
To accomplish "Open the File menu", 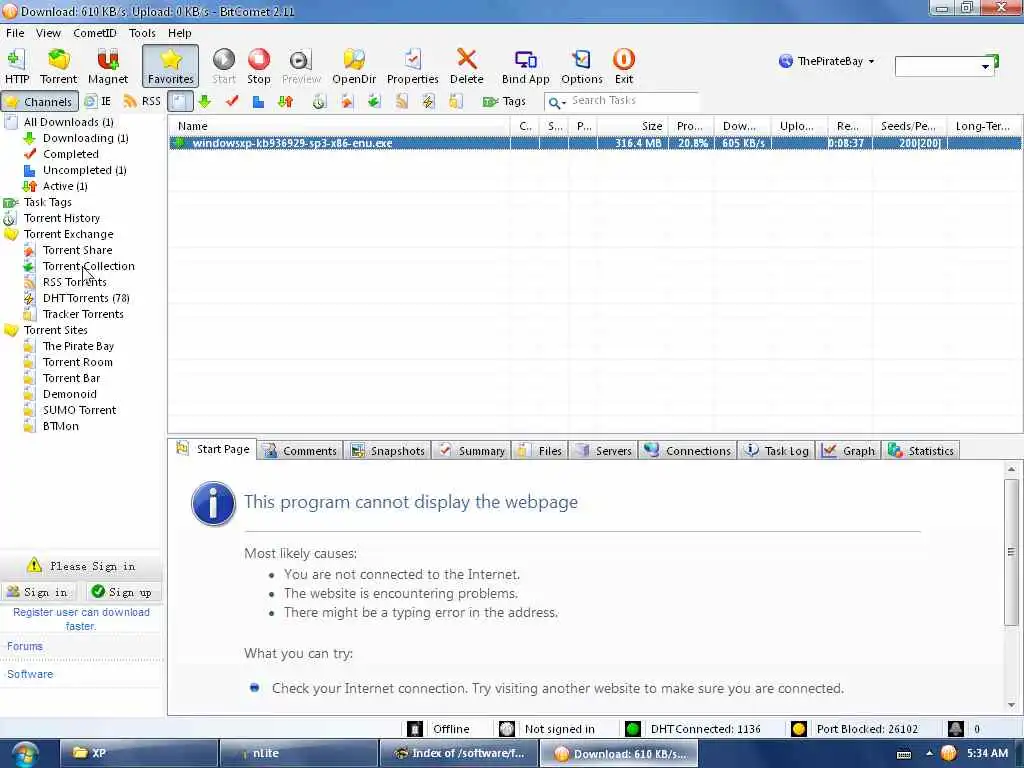I will click(15, 33).
